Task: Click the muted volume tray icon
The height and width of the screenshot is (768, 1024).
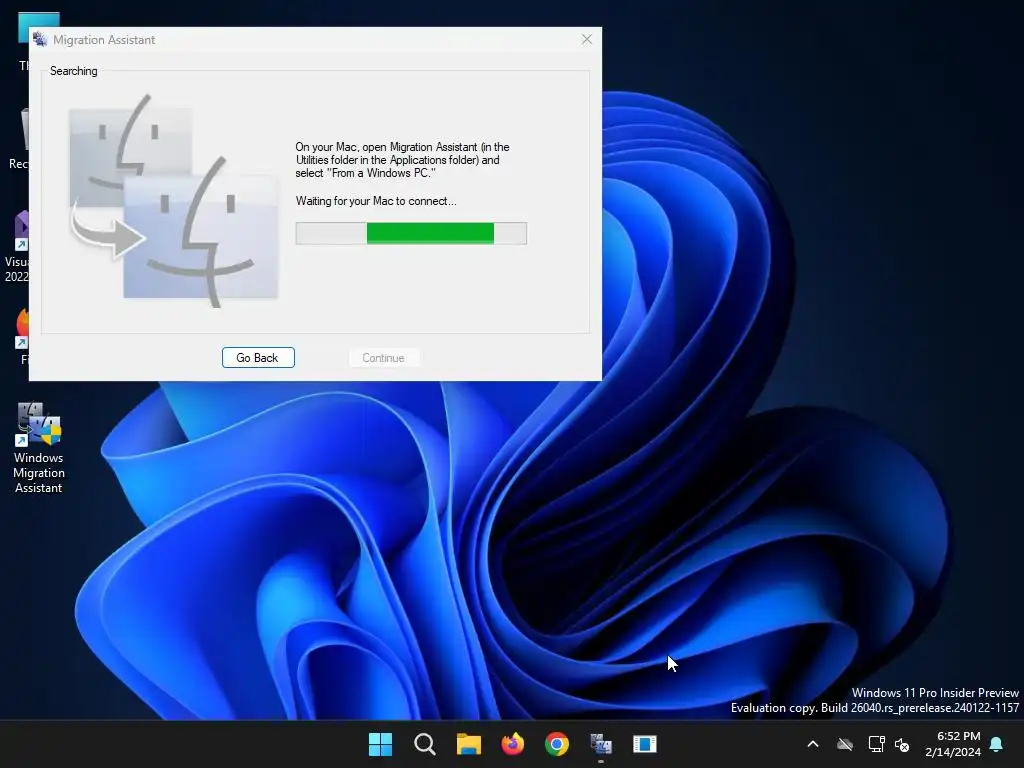Action: 902,744
